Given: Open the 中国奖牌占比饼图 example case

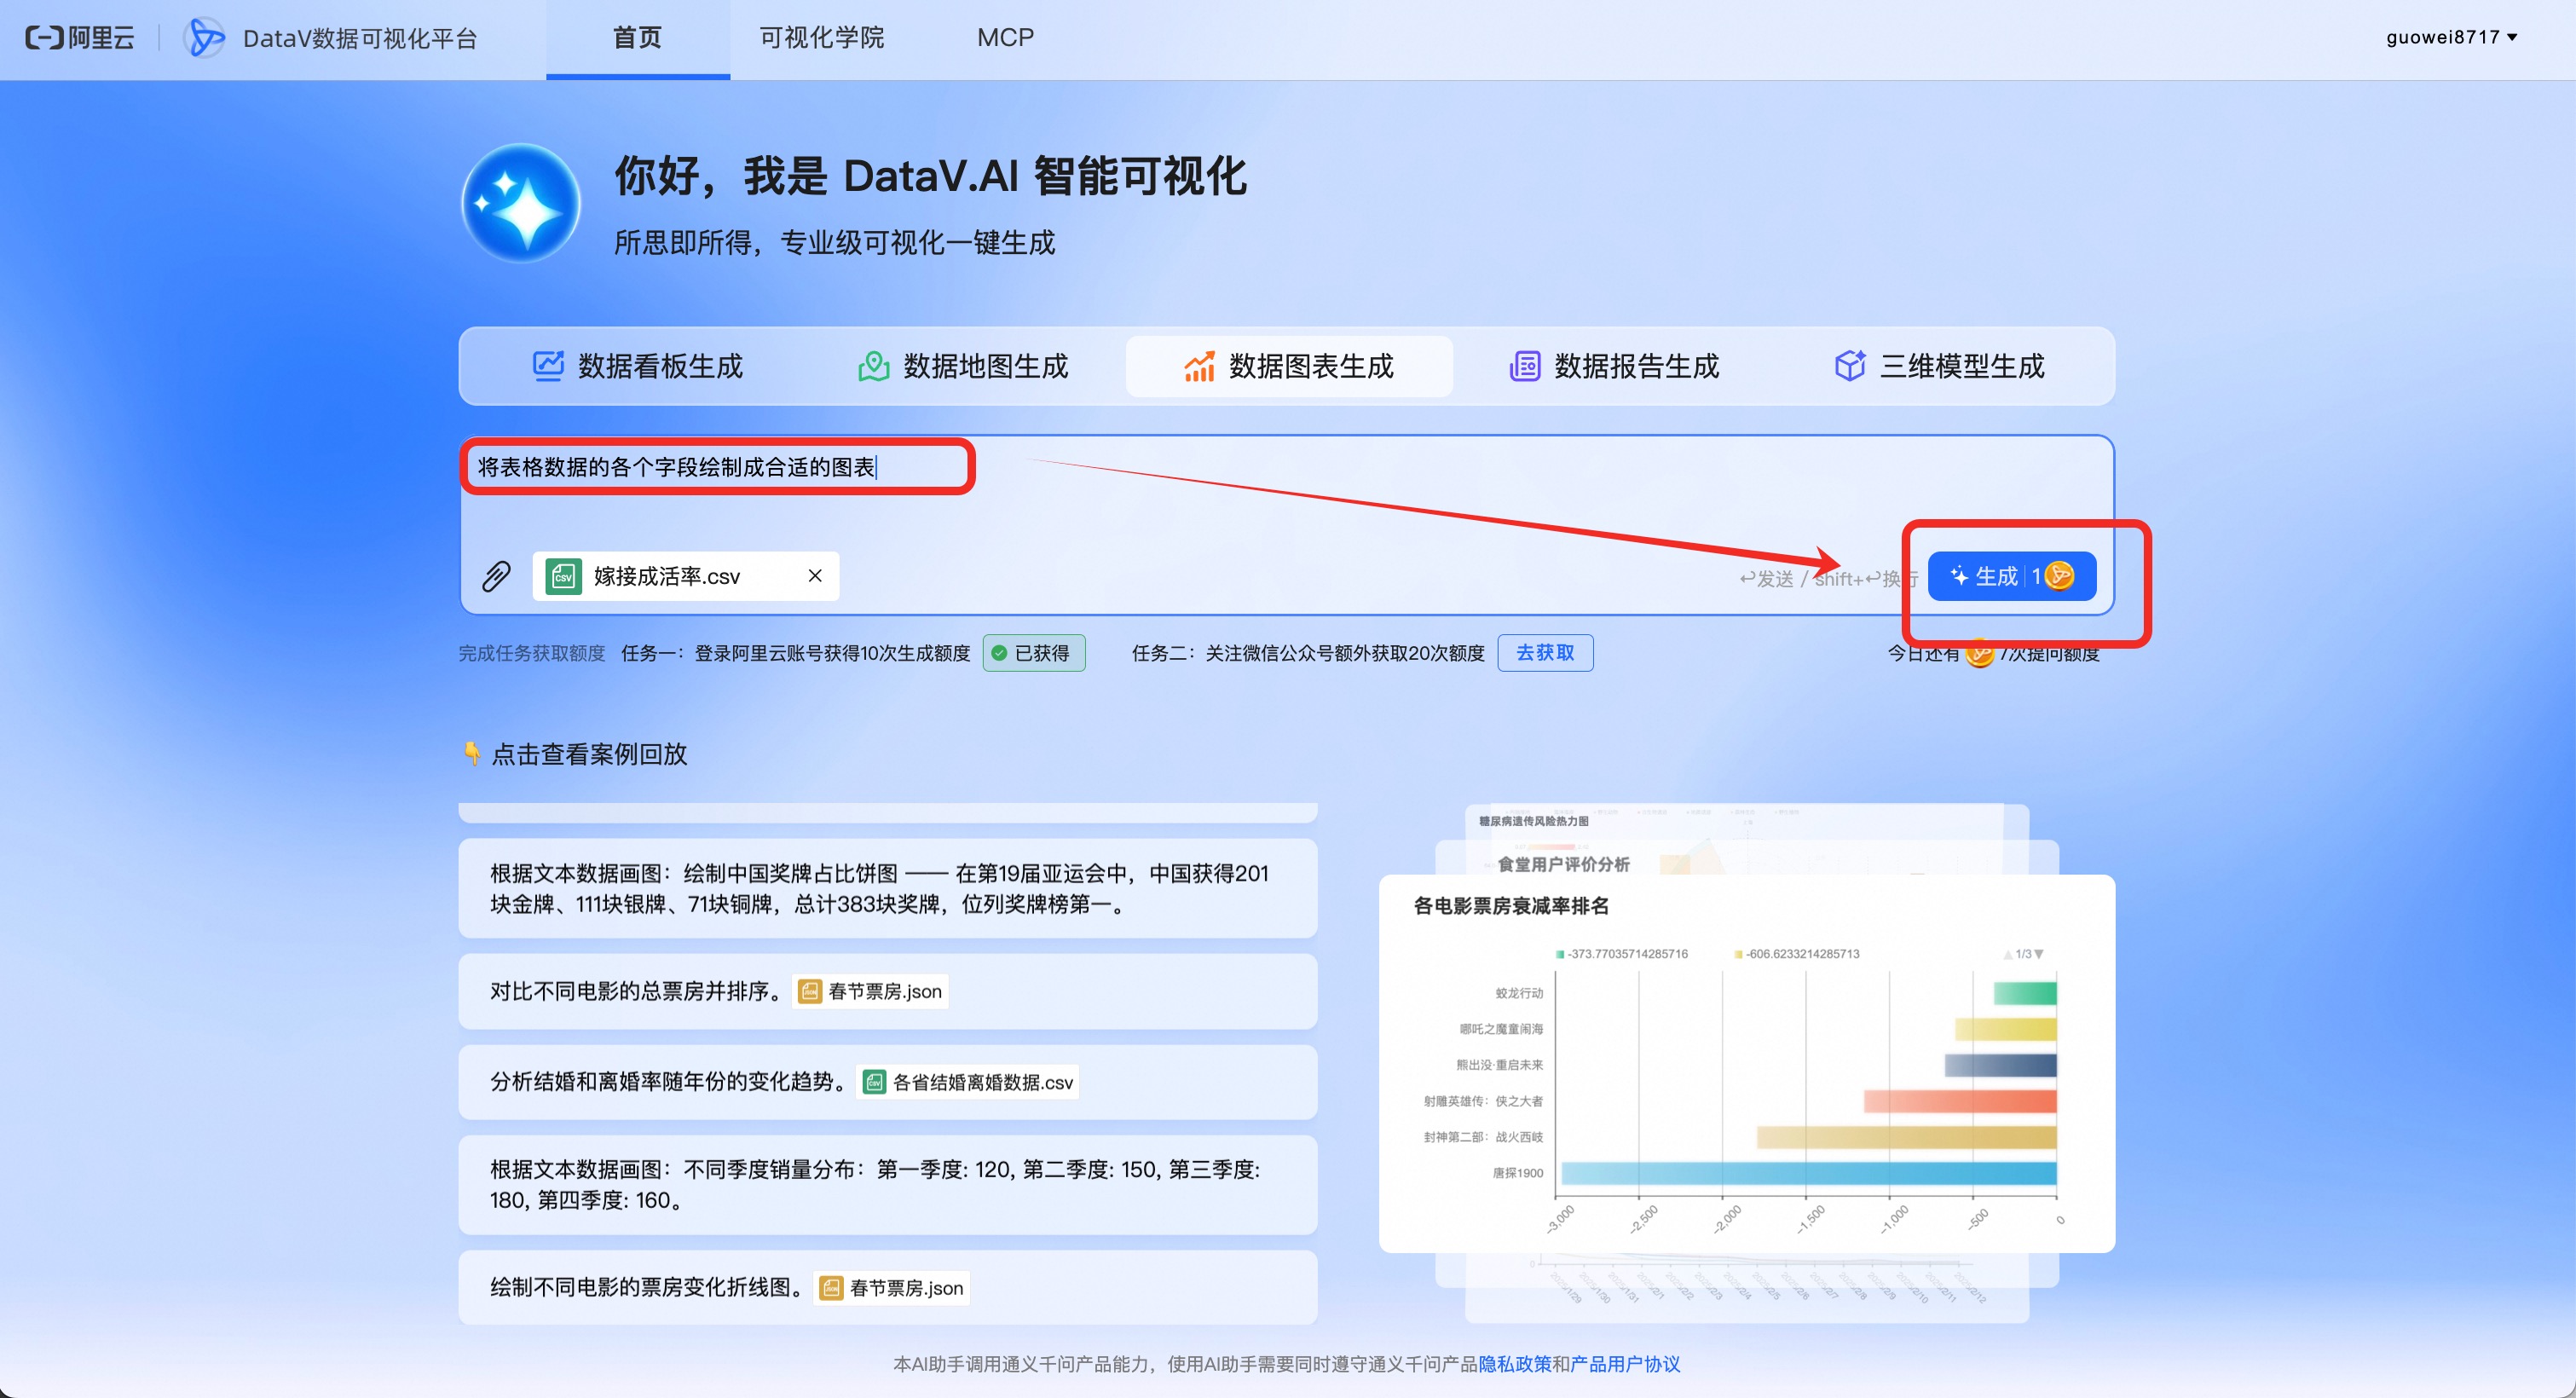Looking at the screenshot, I should coord(887,888).
